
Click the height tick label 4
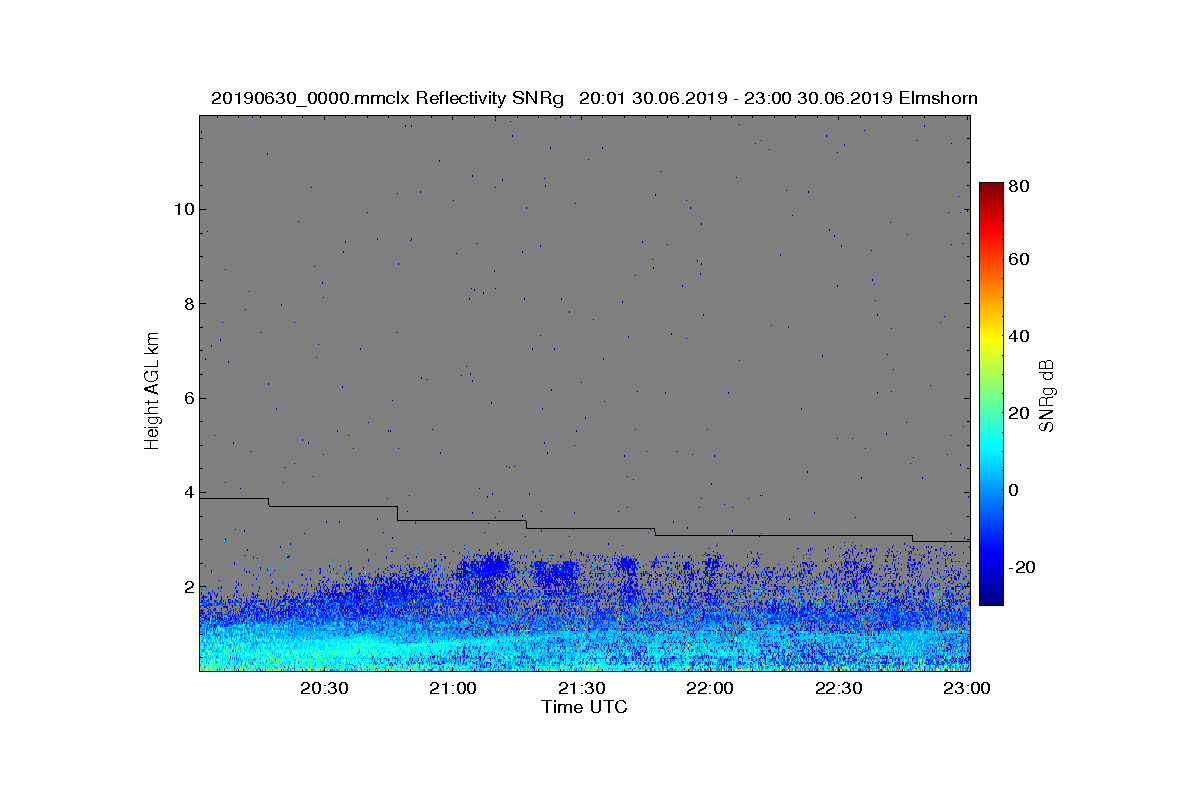point(188,493)
